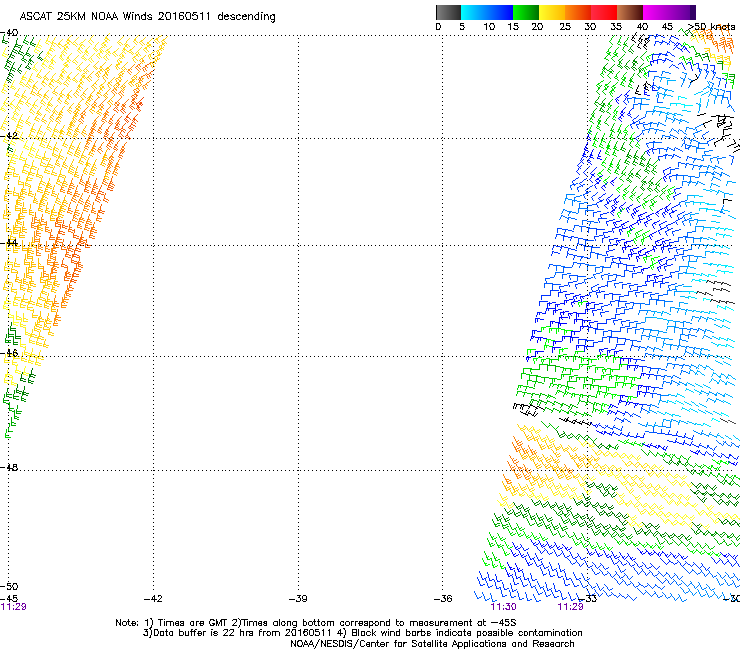Select the longitude axis label '-36'
The width and height of the screenshot is (740, 650).
click(443, 599)
